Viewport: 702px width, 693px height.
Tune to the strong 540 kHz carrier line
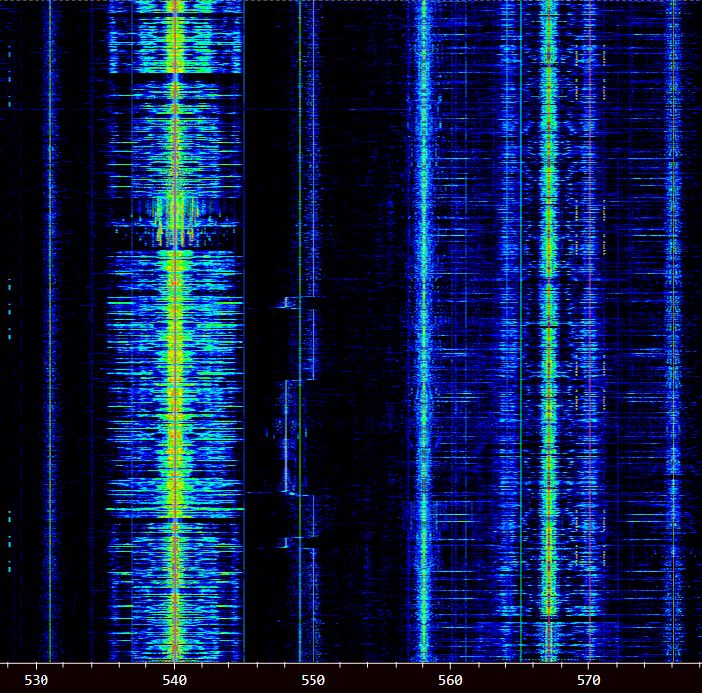tap(175, 331)
